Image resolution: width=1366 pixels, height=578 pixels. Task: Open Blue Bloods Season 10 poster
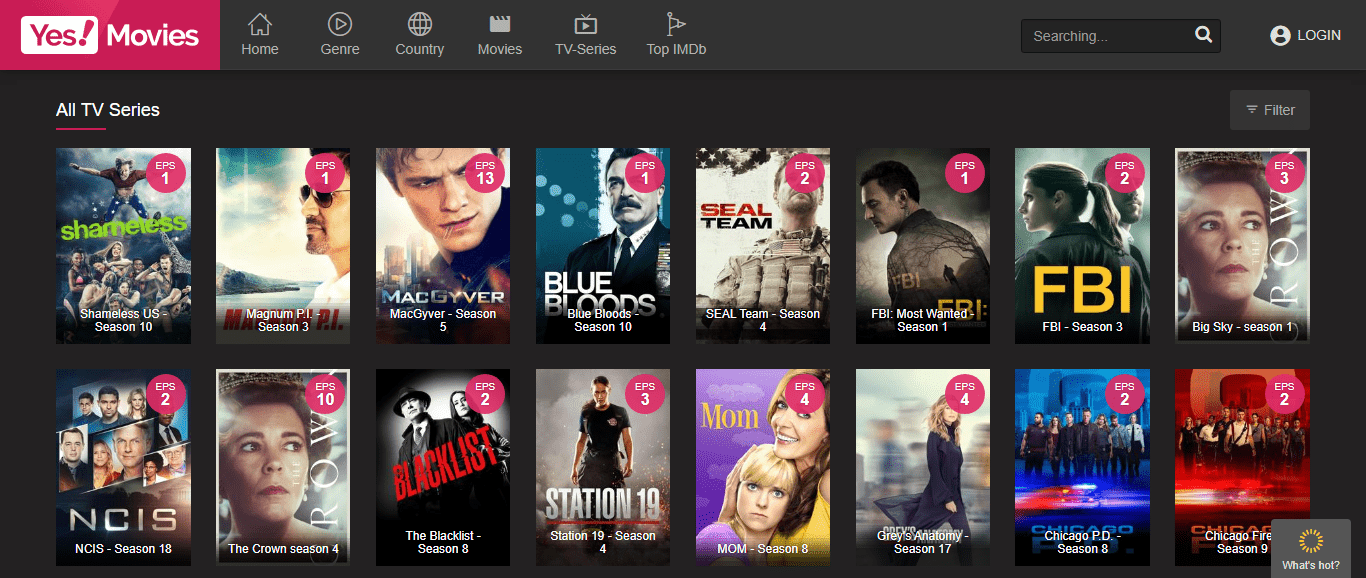tap(603, 246)
